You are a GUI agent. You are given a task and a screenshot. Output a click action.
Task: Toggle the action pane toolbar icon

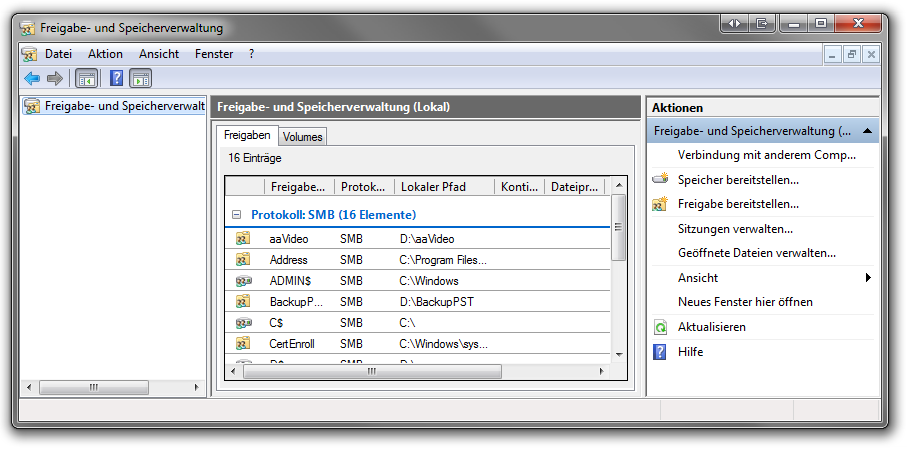click(141, 78)
